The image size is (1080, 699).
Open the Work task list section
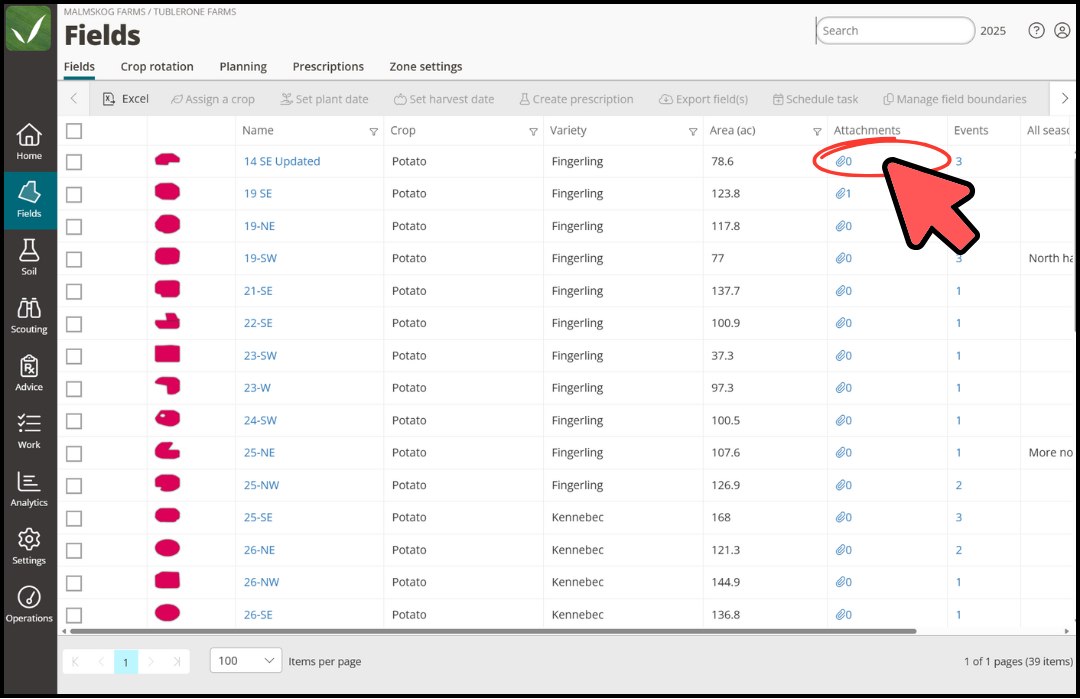(x=29, y=431)
